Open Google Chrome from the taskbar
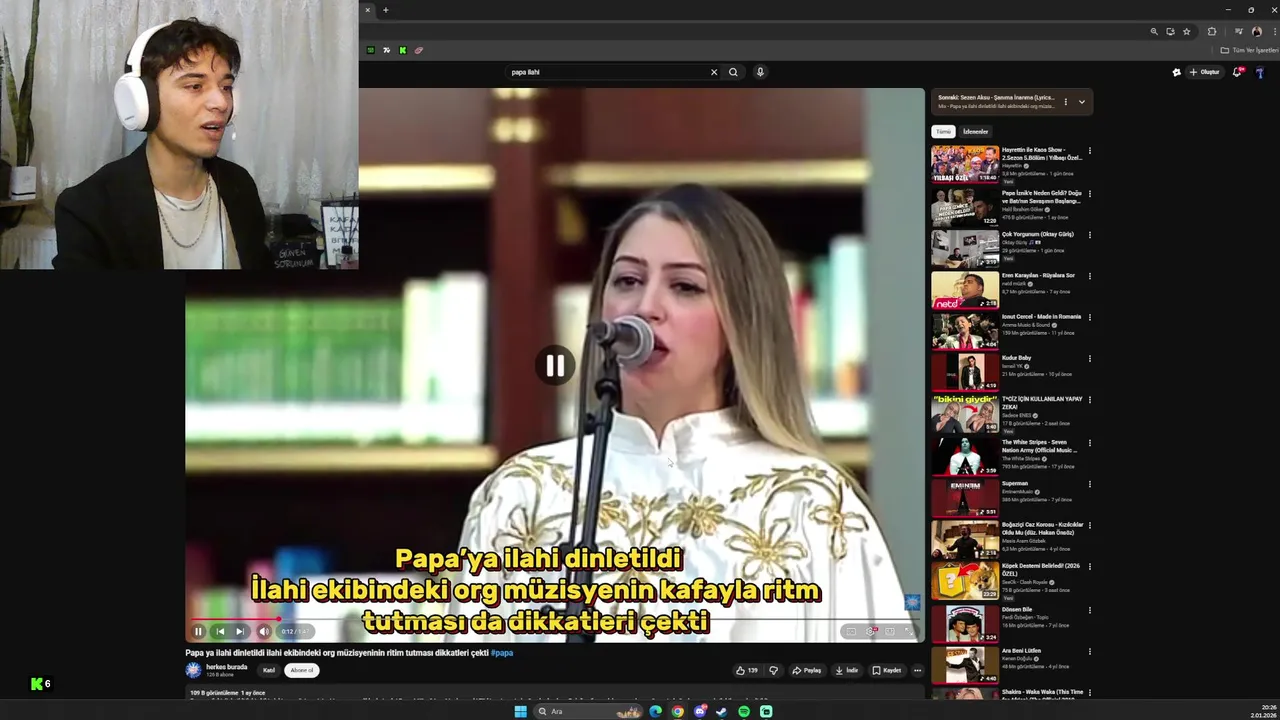The width and height of the screenshot is (1280, 720). (678, 711)
